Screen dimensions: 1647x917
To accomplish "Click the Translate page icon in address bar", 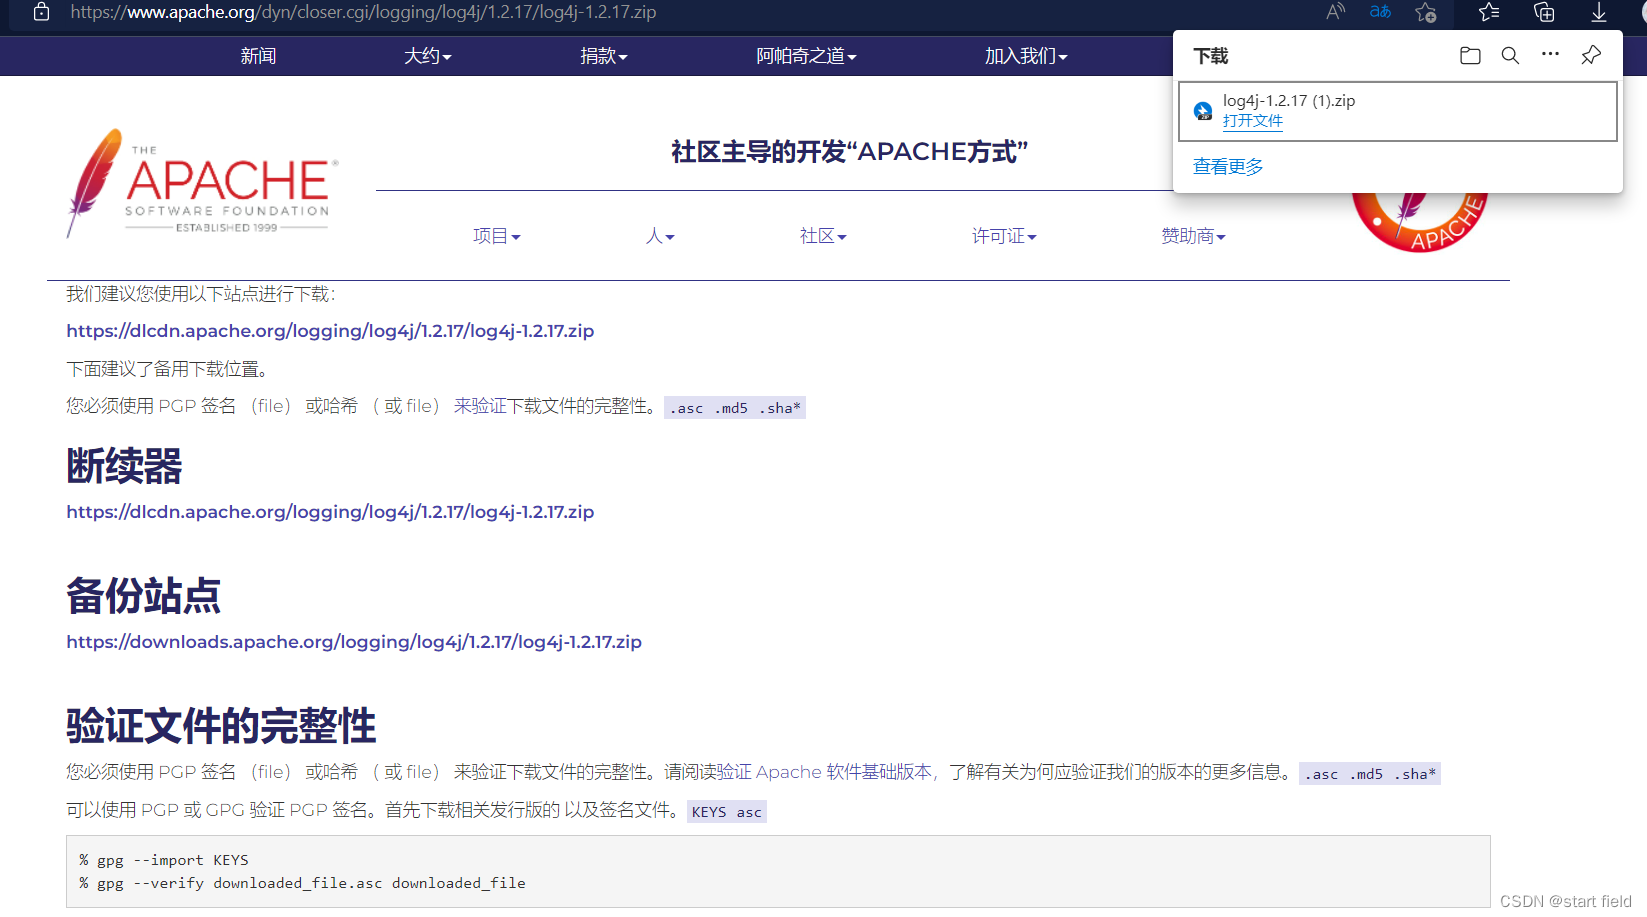I will 1379,13.
